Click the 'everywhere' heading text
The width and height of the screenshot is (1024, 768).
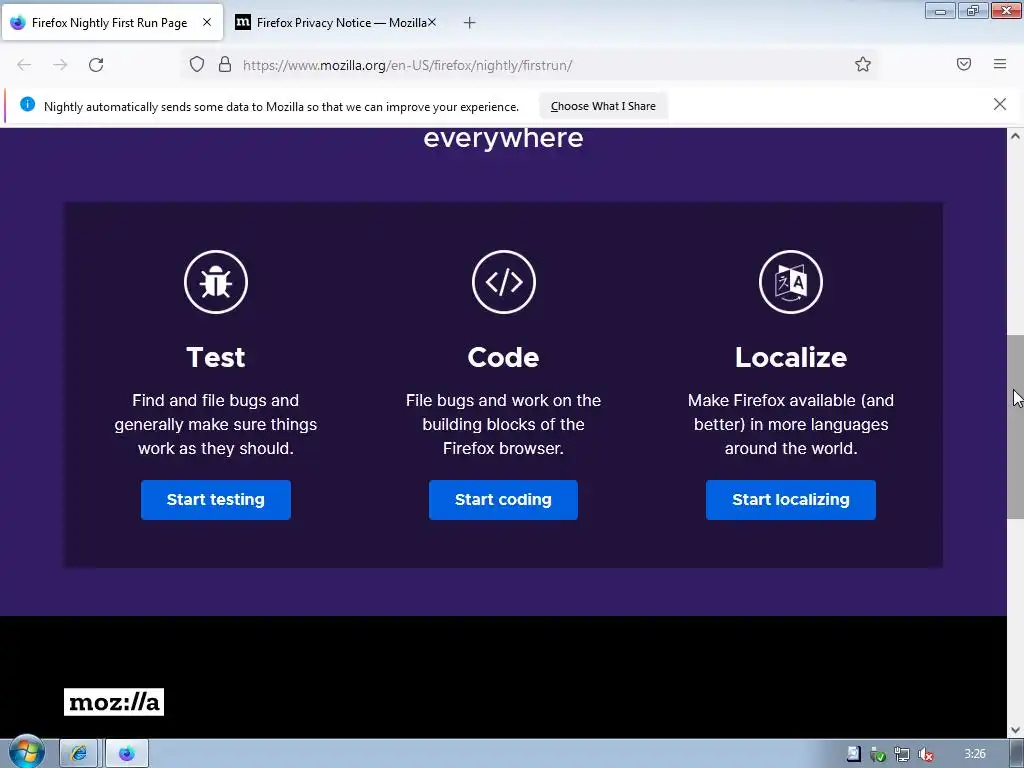(504, 138)
